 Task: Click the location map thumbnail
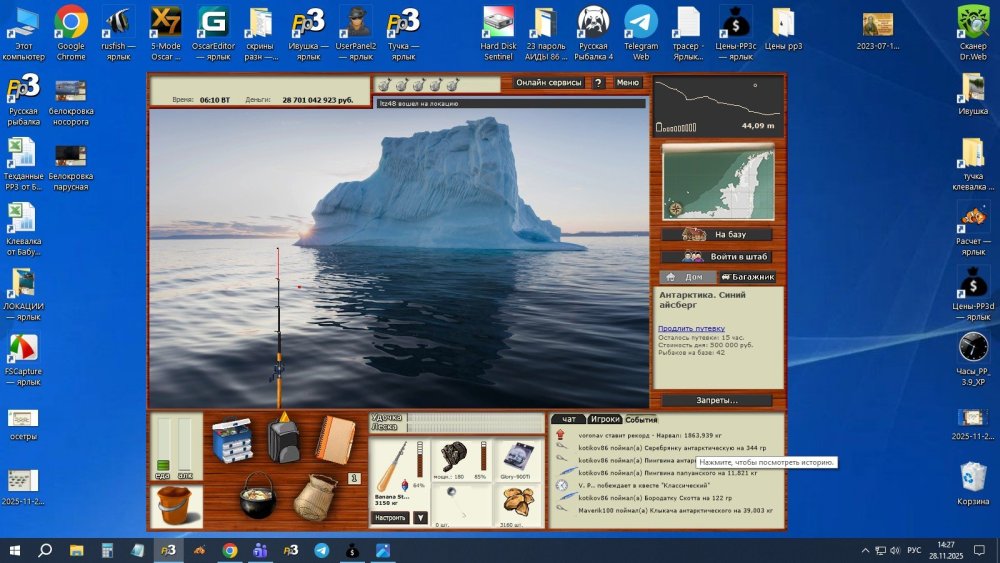pos(717,182)
